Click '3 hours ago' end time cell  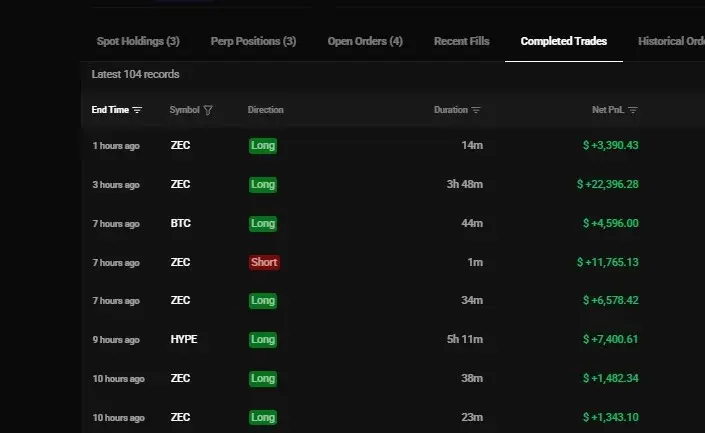pyautogui.click(x=116, y=185)
